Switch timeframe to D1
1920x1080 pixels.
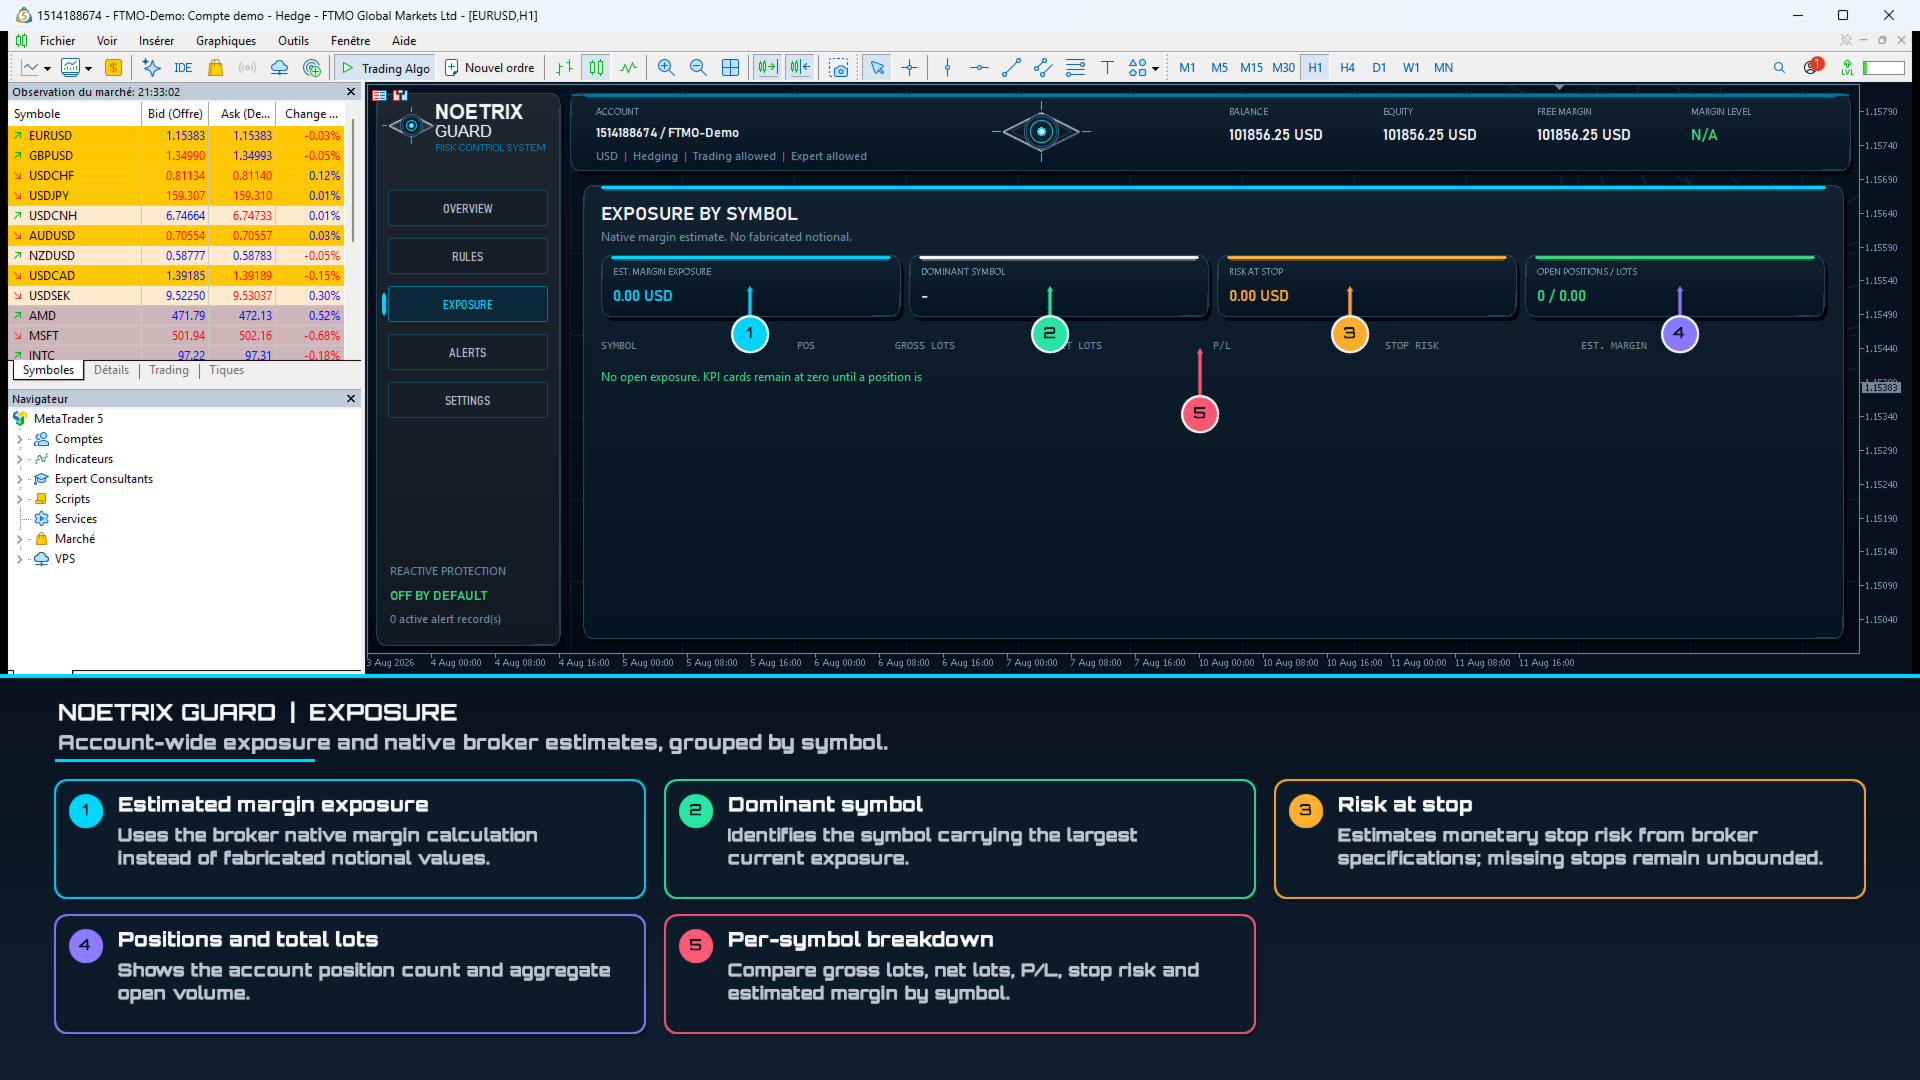[1379, 68]
